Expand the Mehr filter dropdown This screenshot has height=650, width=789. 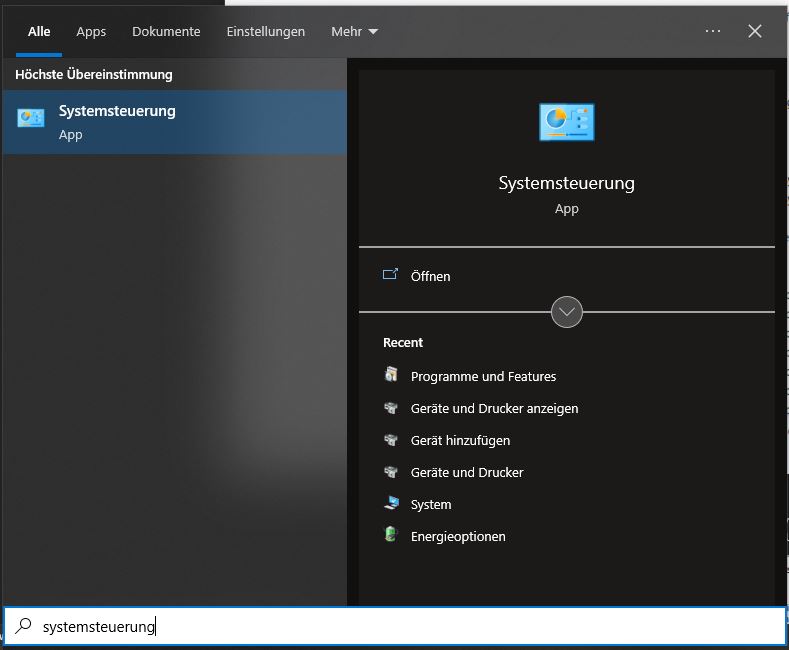pos(355,32)
